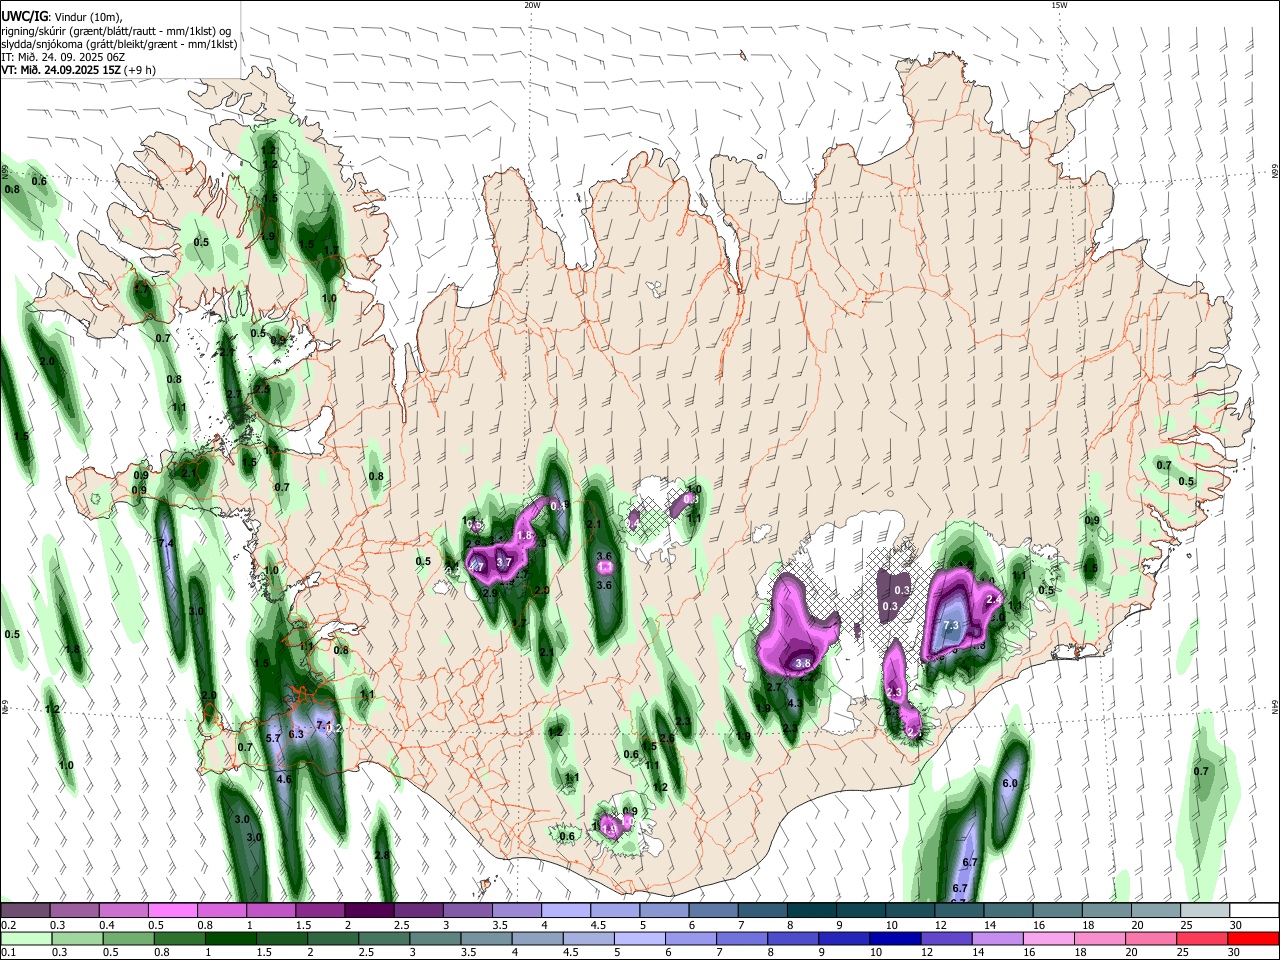Pick snow-scale swatch between 2 and 2.5
Image resolution: width=1280 pixels, height=960 pixels.
(x=368, y=910)
